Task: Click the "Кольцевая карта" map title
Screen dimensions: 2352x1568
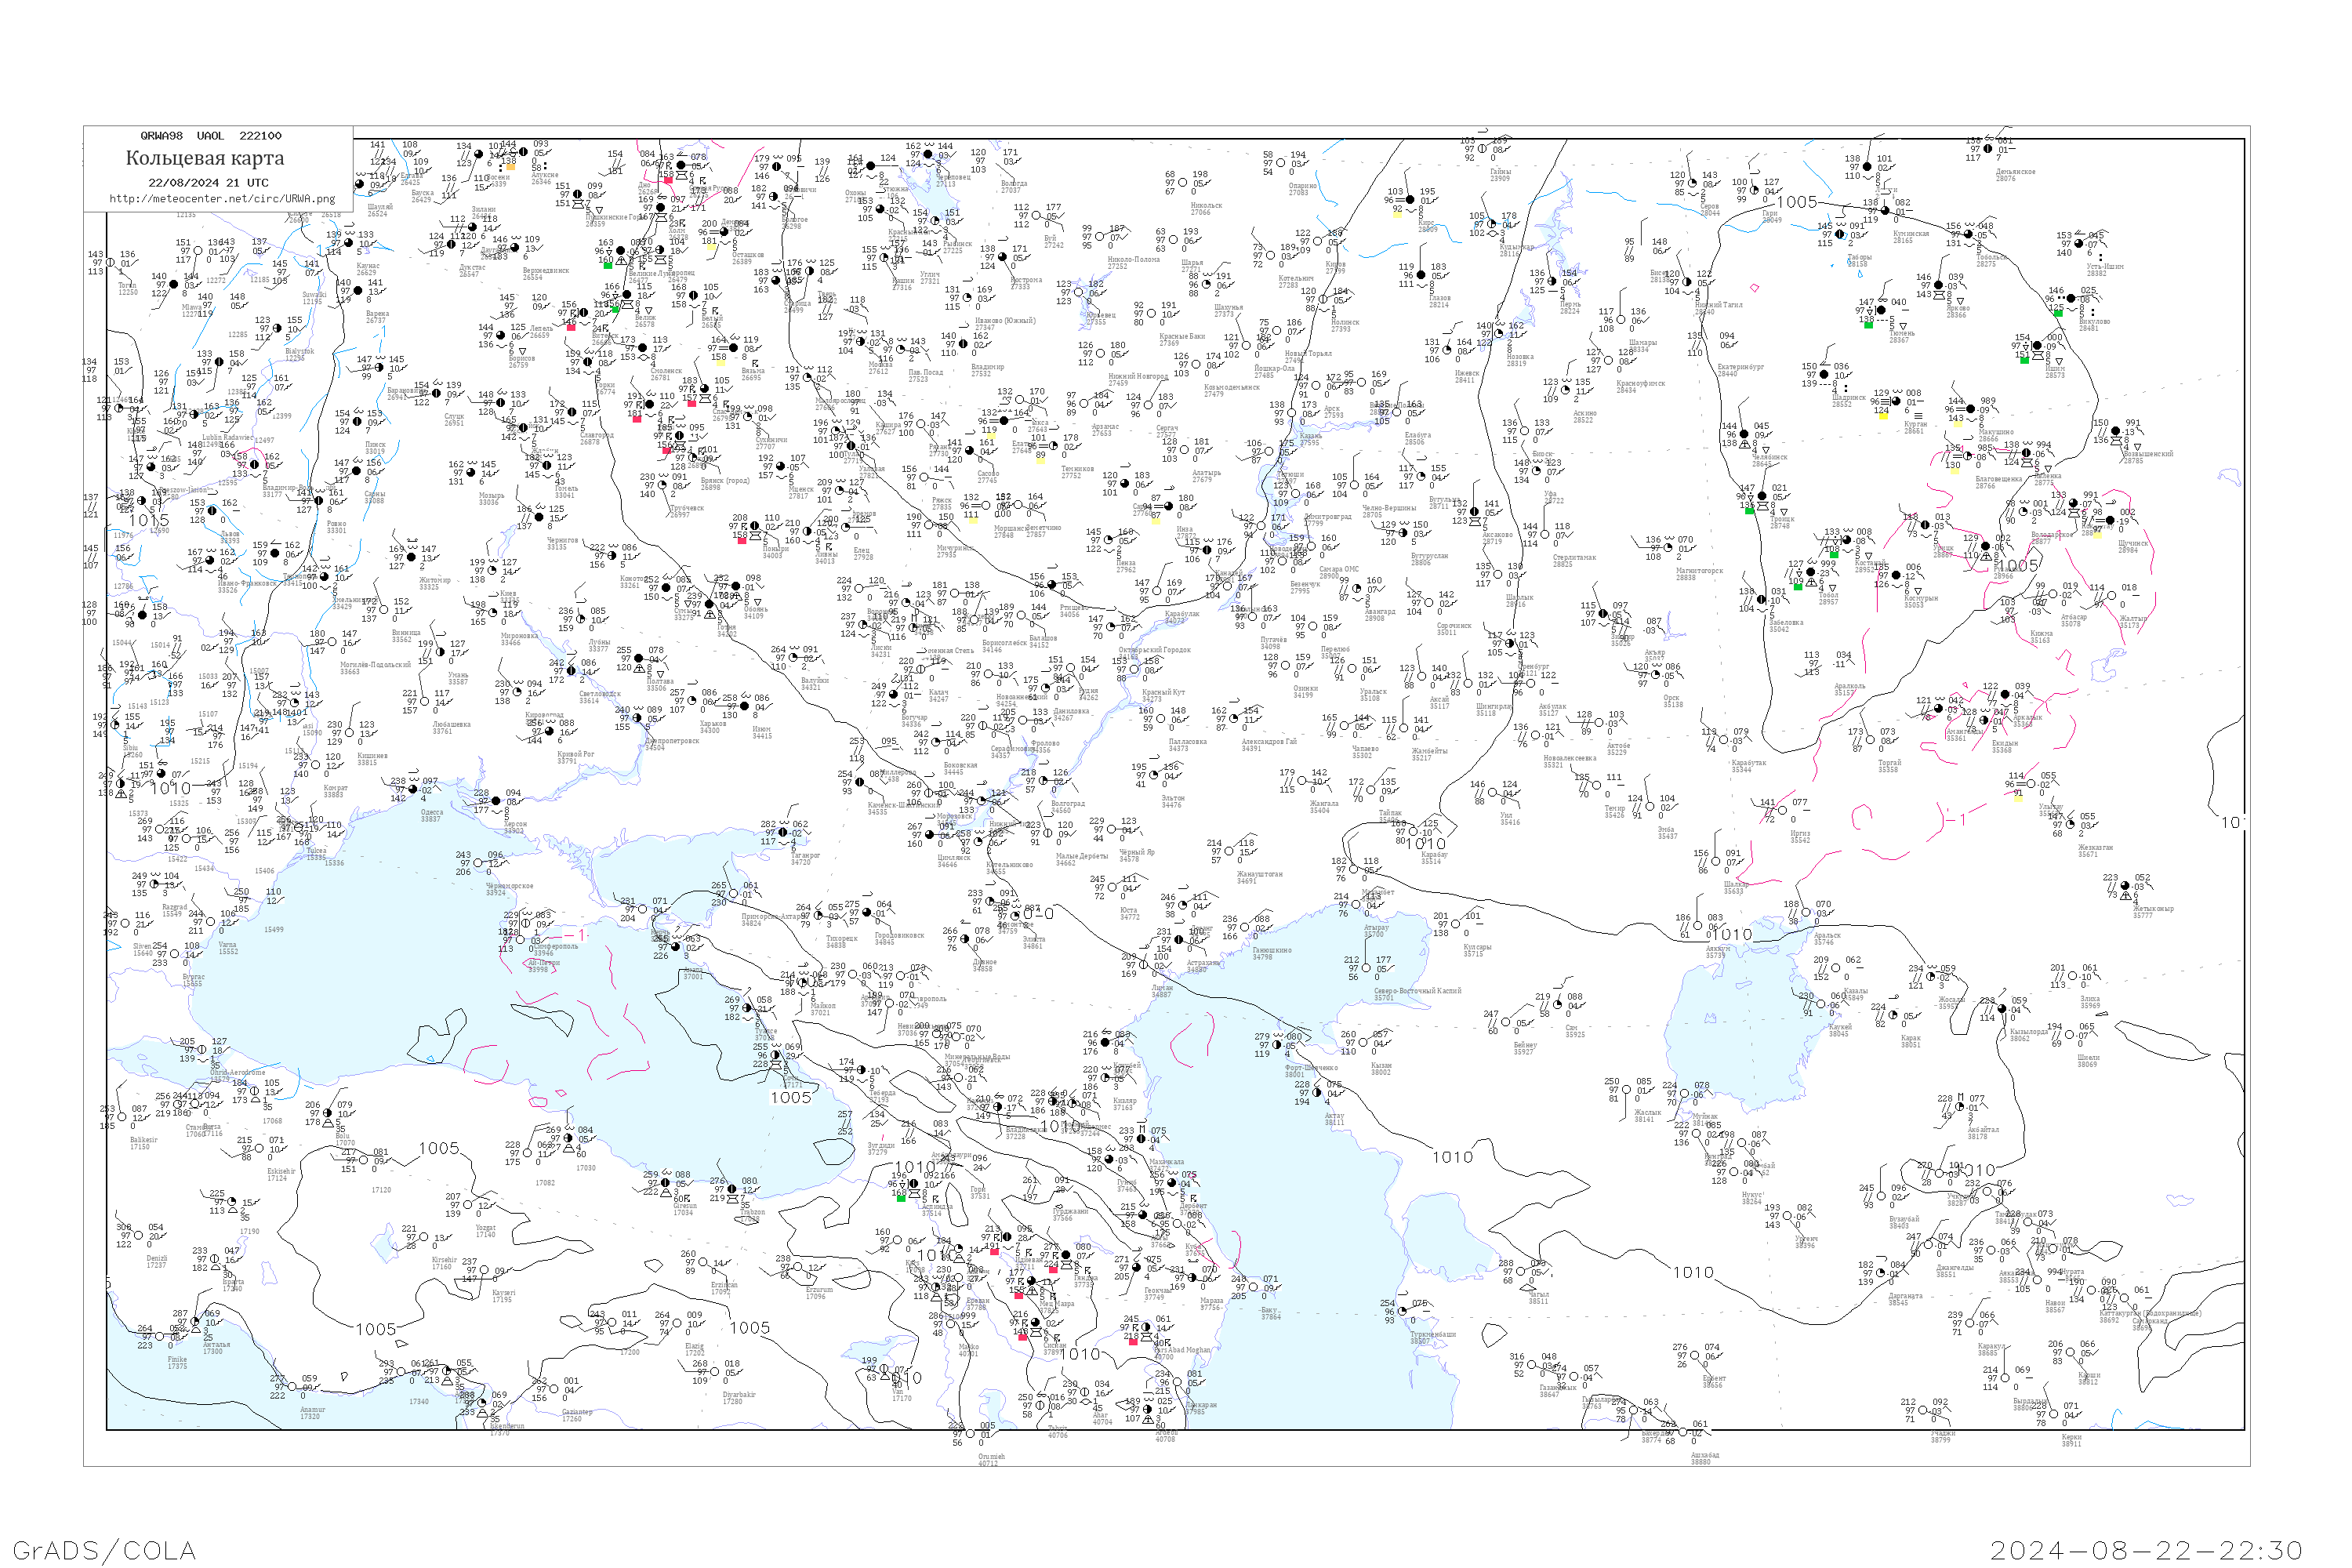Action: pyautogui.click(x=204, y=158)
